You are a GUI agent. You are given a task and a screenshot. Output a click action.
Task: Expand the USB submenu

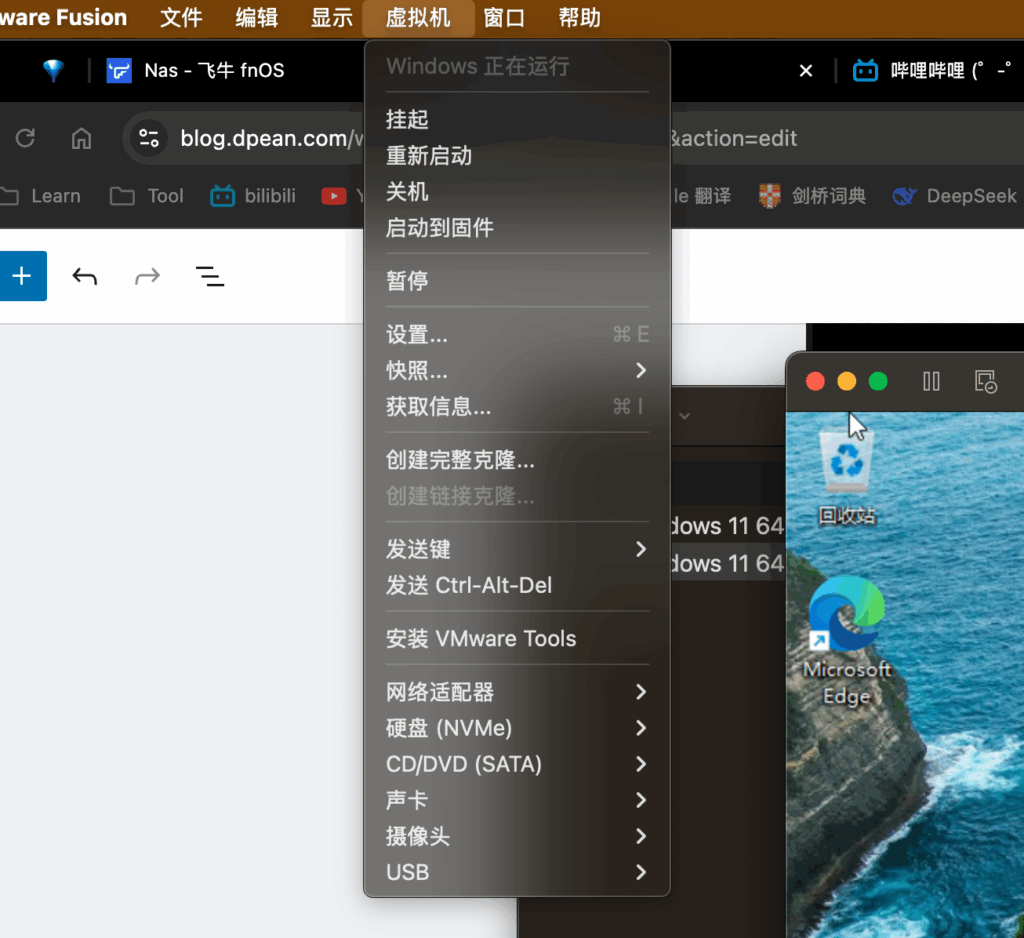pos(516,872)
